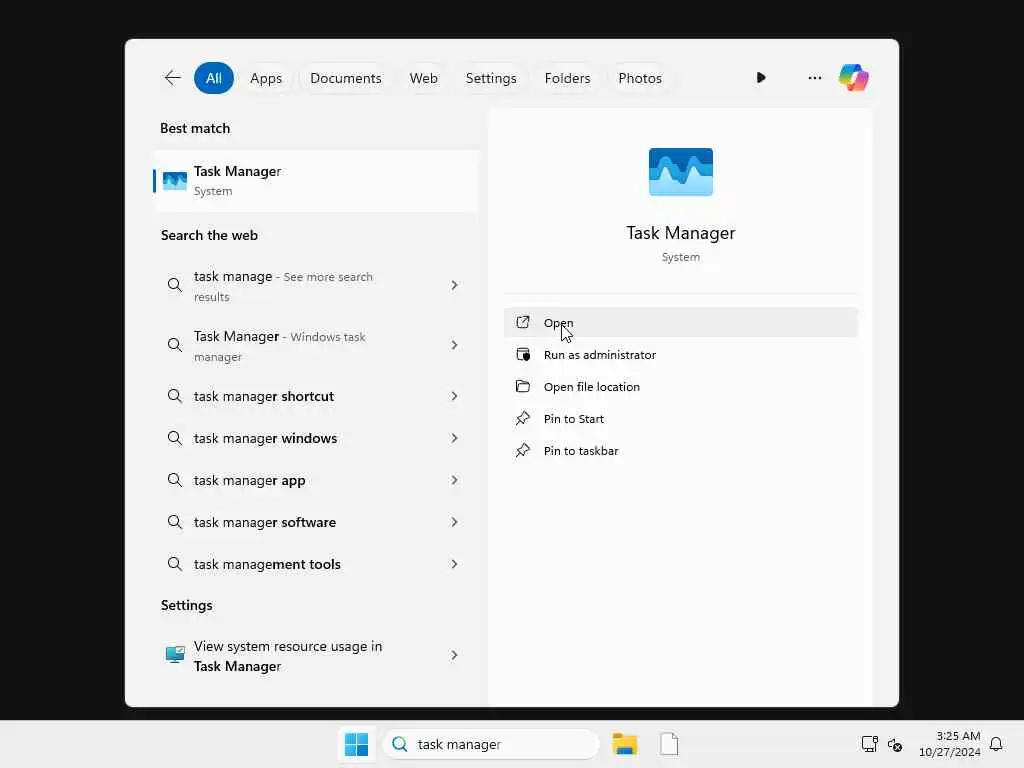The width and height of the screenshot is (1024, 768).
Task: Click the taskbar search field containing 'task manager'
Action: (490, 744)
